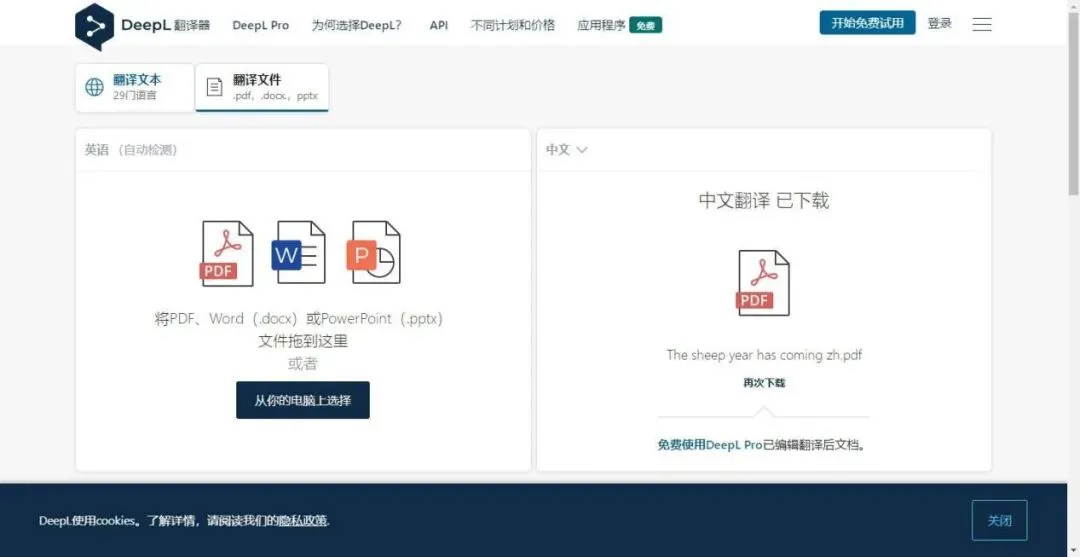Click the 中文翻译 已下载 heading
The width and height of the screenshot is (1080, 557).
click(x=764, y=201)
